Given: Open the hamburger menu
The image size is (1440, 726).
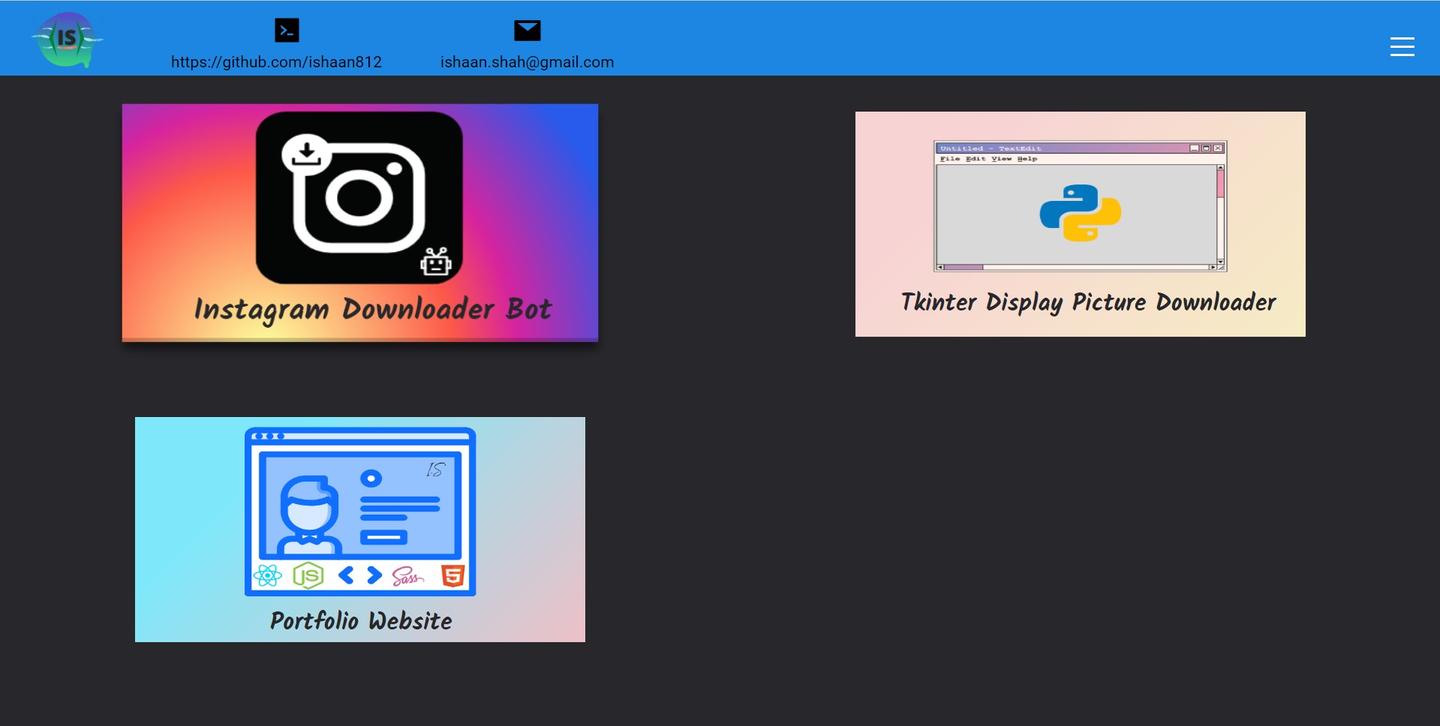Looking at the screenshot, I should coord(1402,46).
